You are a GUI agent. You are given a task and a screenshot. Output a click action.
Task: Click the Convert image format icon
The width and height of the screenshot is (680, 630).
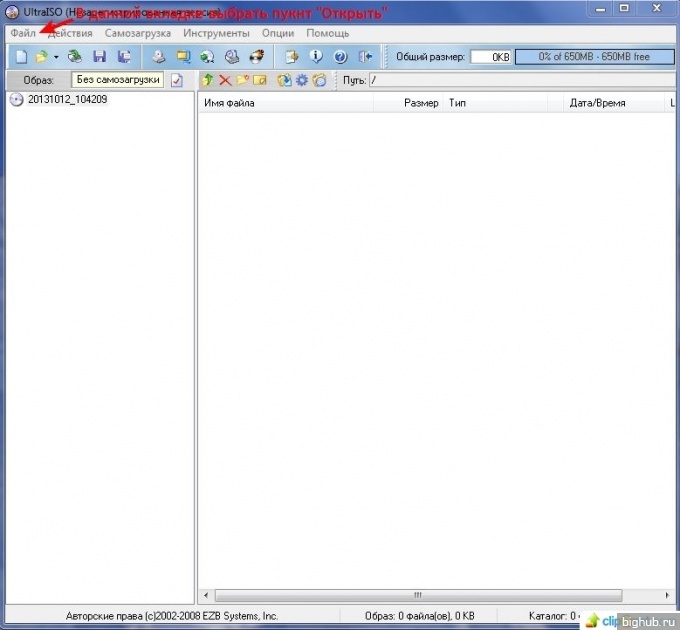pos(183,57)
